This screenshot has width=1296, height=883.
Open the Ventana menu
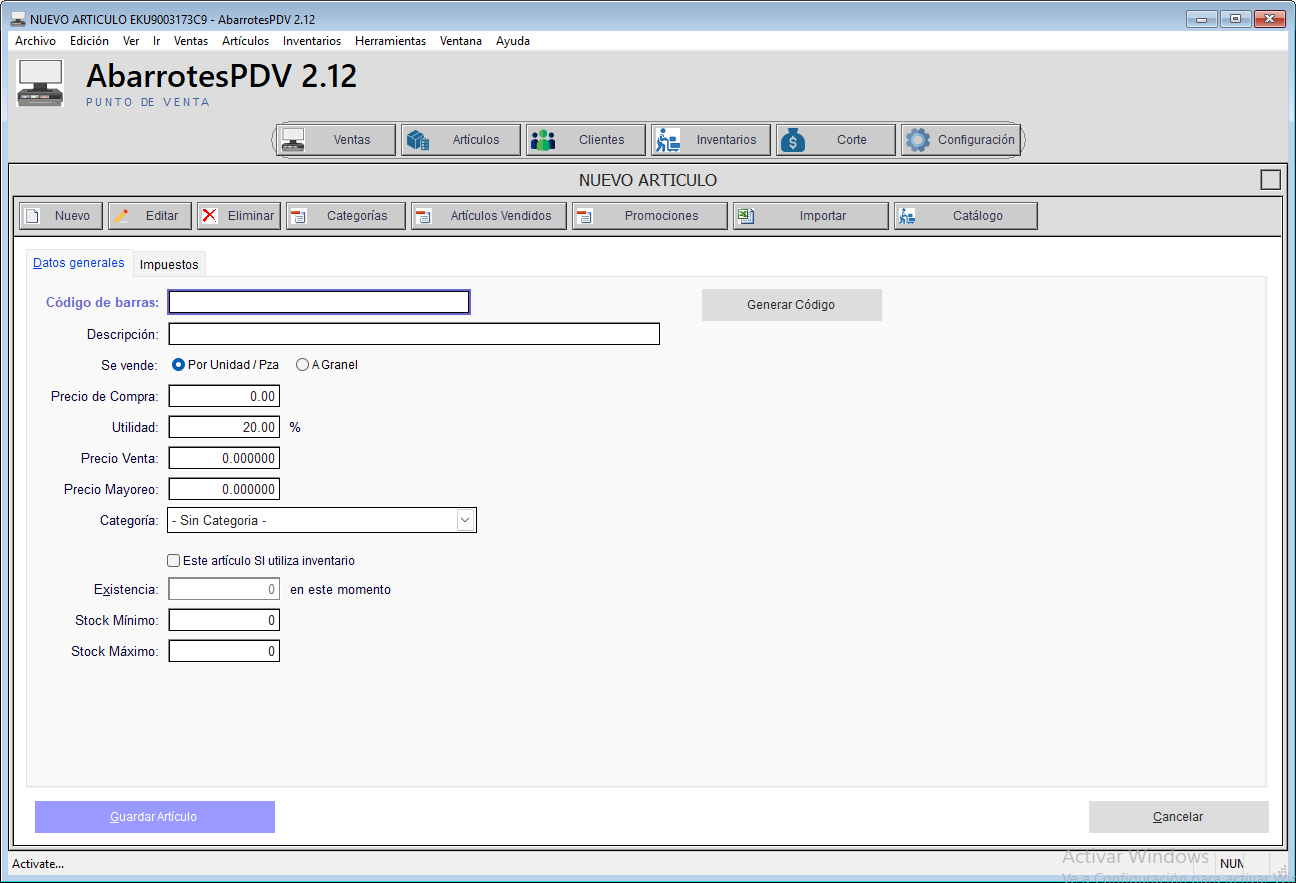[x=461, y=41]
